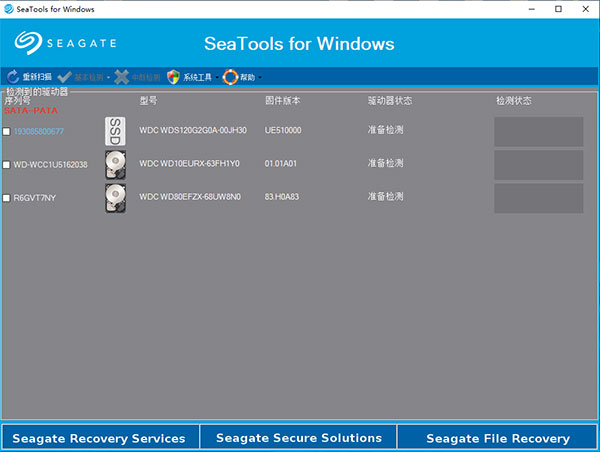Check the box for drive 193085800677
The height and width of the screenshot is (452, 600).
pos(7,131)
